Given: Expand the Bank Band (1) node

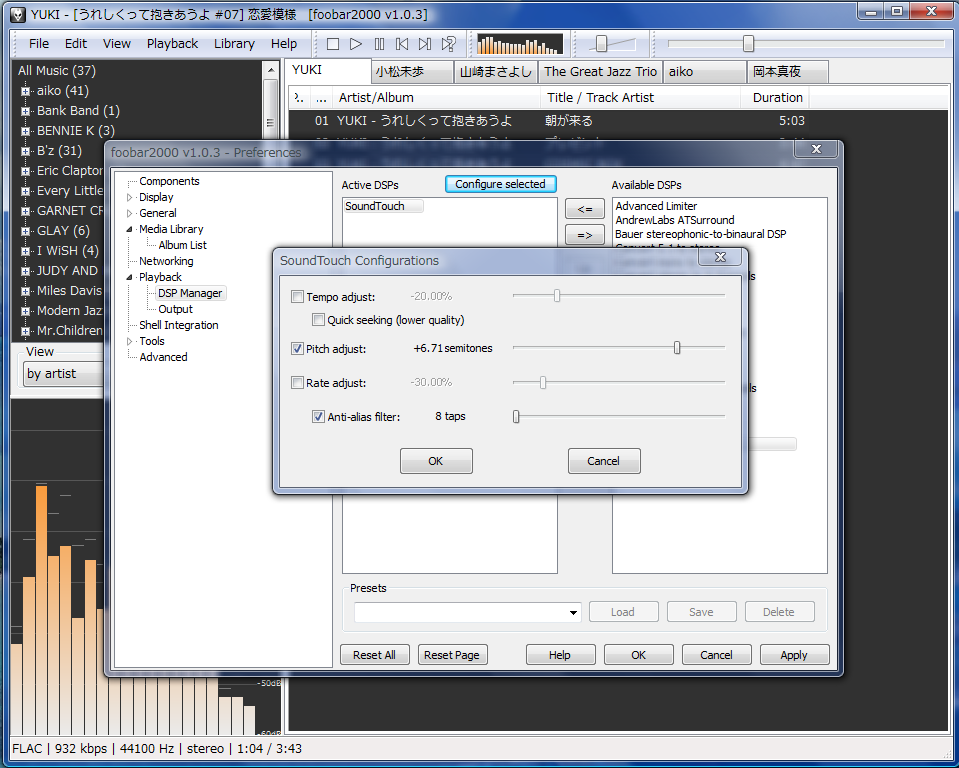Looking at the screenshot, I should pyautogui.click(x=25, y=111).
